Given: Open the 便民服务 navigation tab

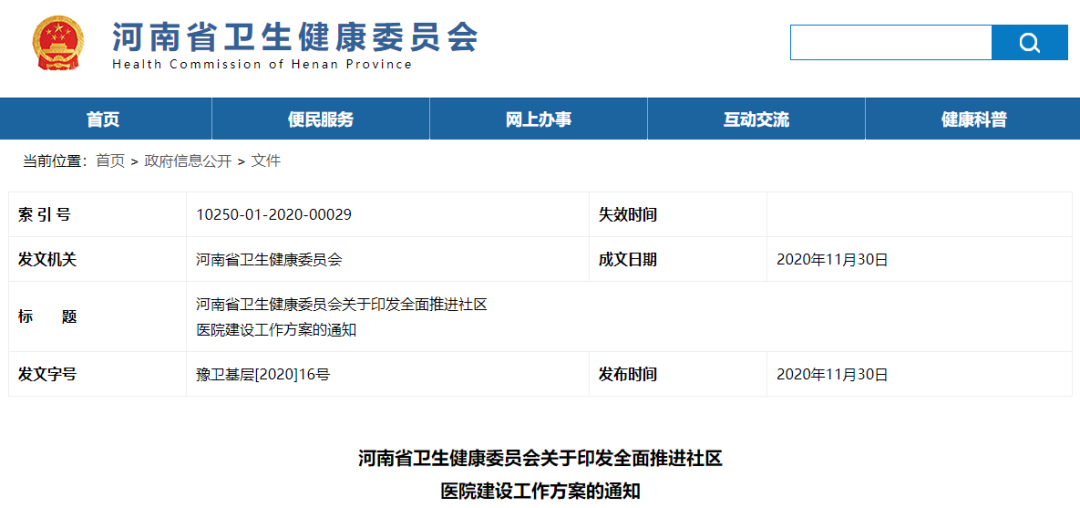Looking at the screenshot, I should tap(320, 119).
